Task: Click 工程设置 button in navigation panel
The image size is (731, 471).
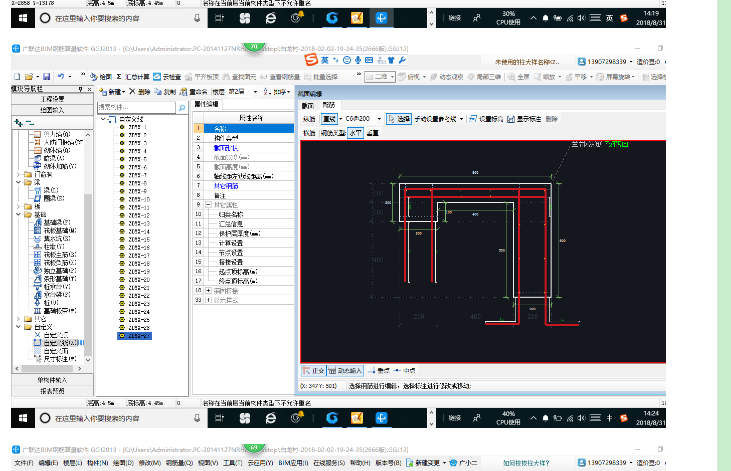Action: point(52,99)
